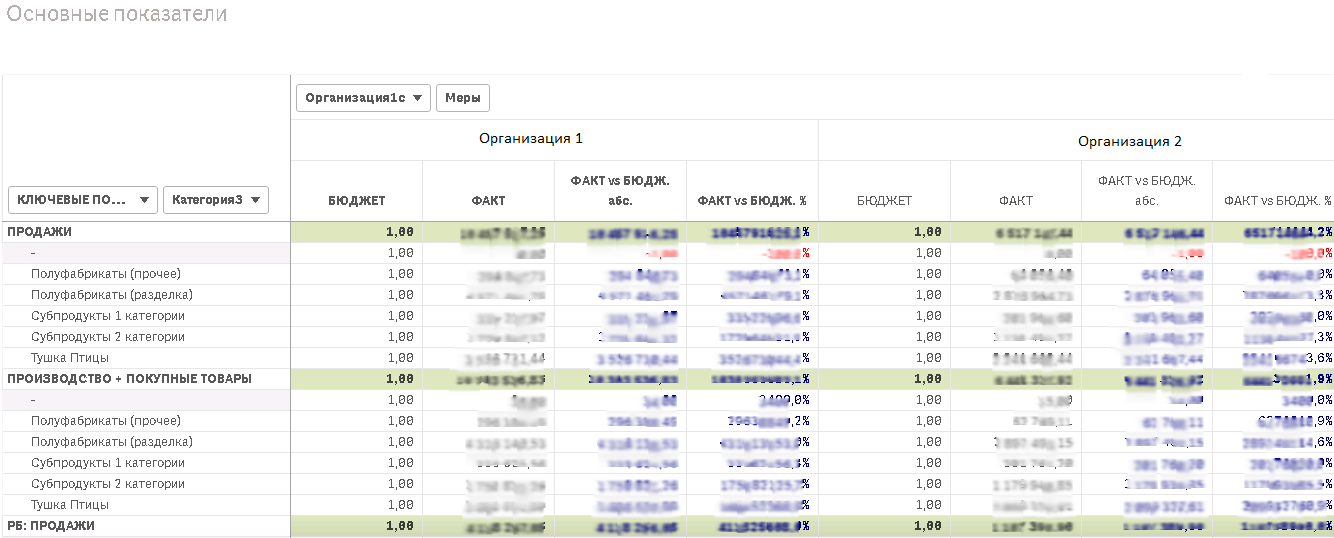Click the Основные показатели chart title
The image size is (1334, 538).
(117, 15)
